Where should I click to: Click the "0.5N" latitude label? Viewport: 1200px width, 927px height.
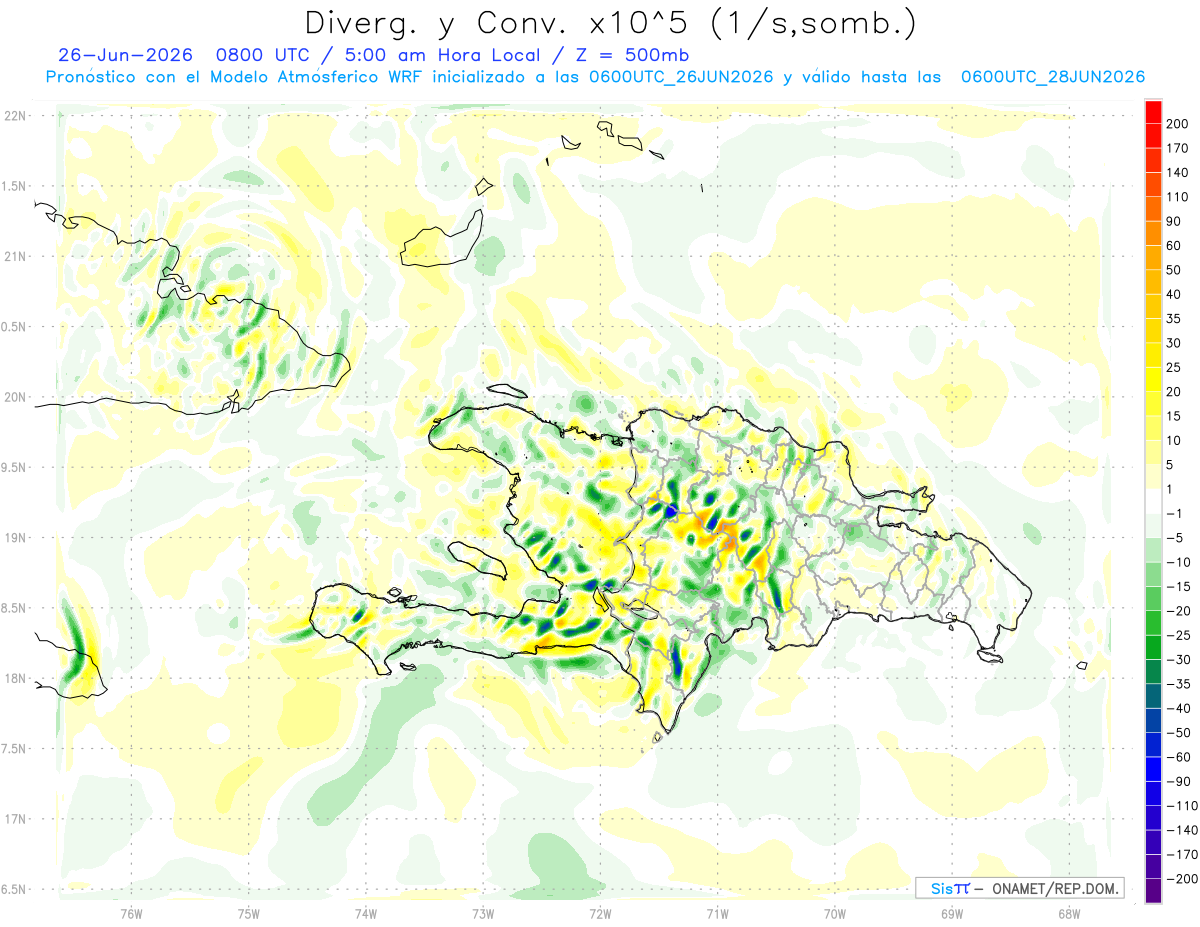(x=15, y=327)
